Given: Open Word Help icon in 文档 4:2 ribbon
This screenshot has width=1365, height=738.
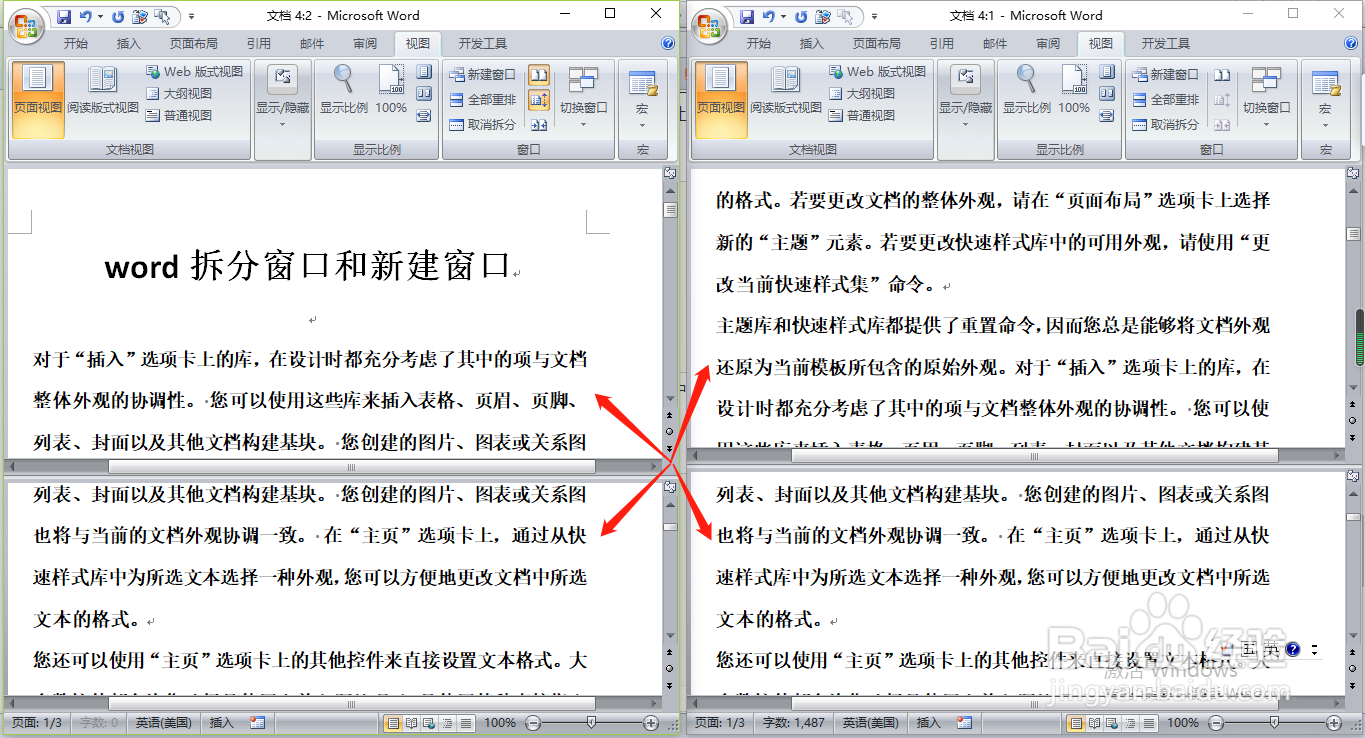Looking at the screenshot, I should 668,44.
